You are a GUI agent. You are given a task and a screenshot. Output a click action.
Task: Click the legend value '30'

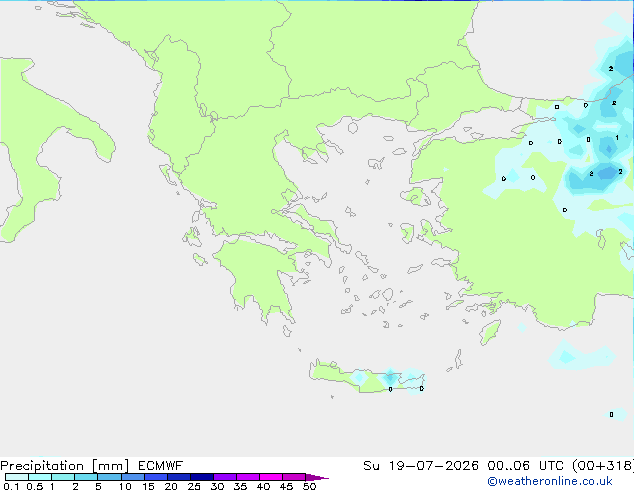tap(217, 486)
